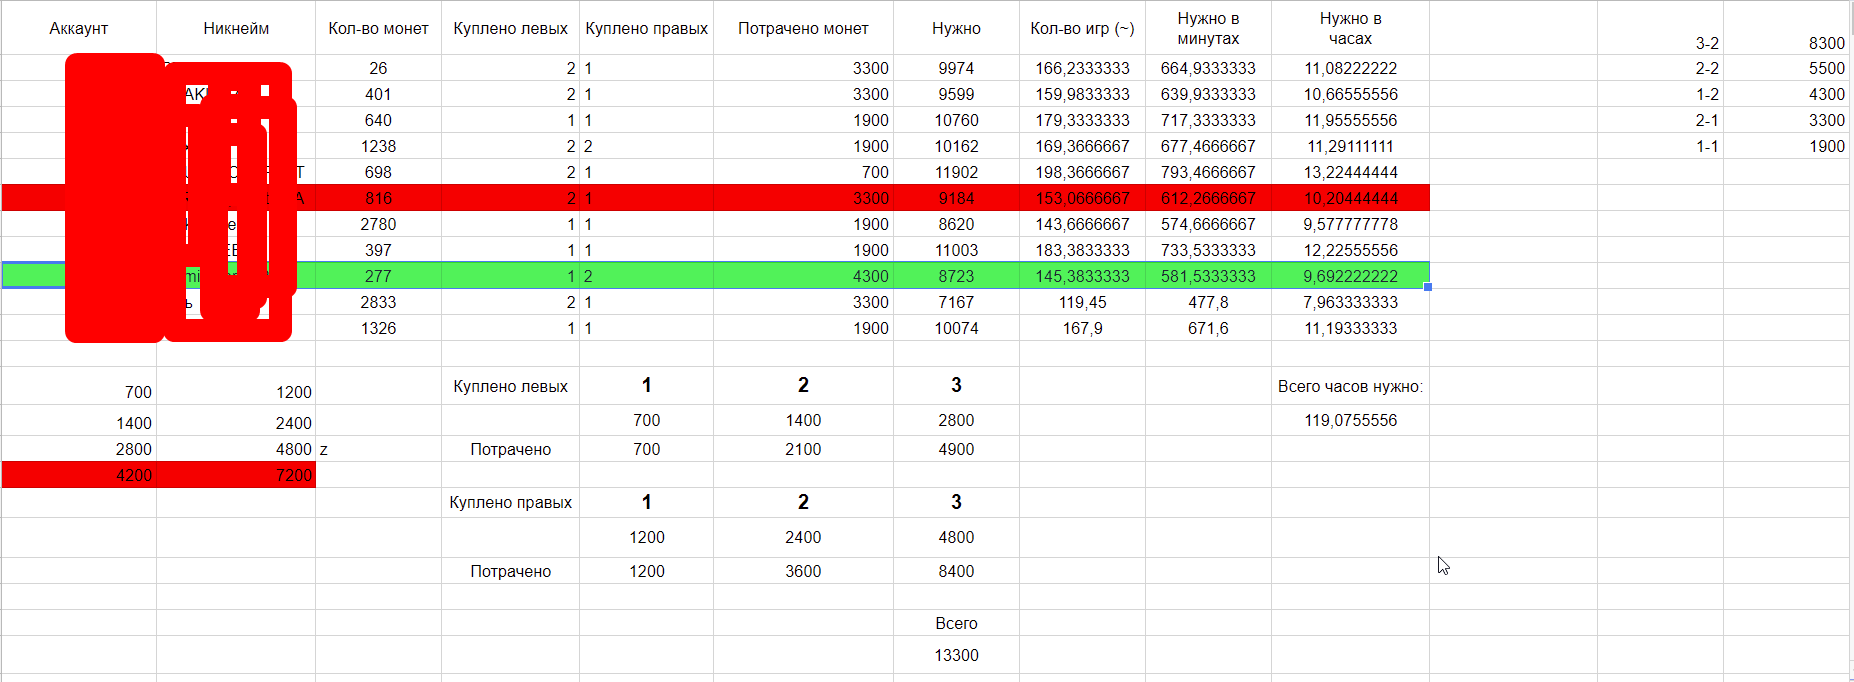1854x682 pixels.
Task: Click hours cell '13,22444444'
Action: point(1350,172)
